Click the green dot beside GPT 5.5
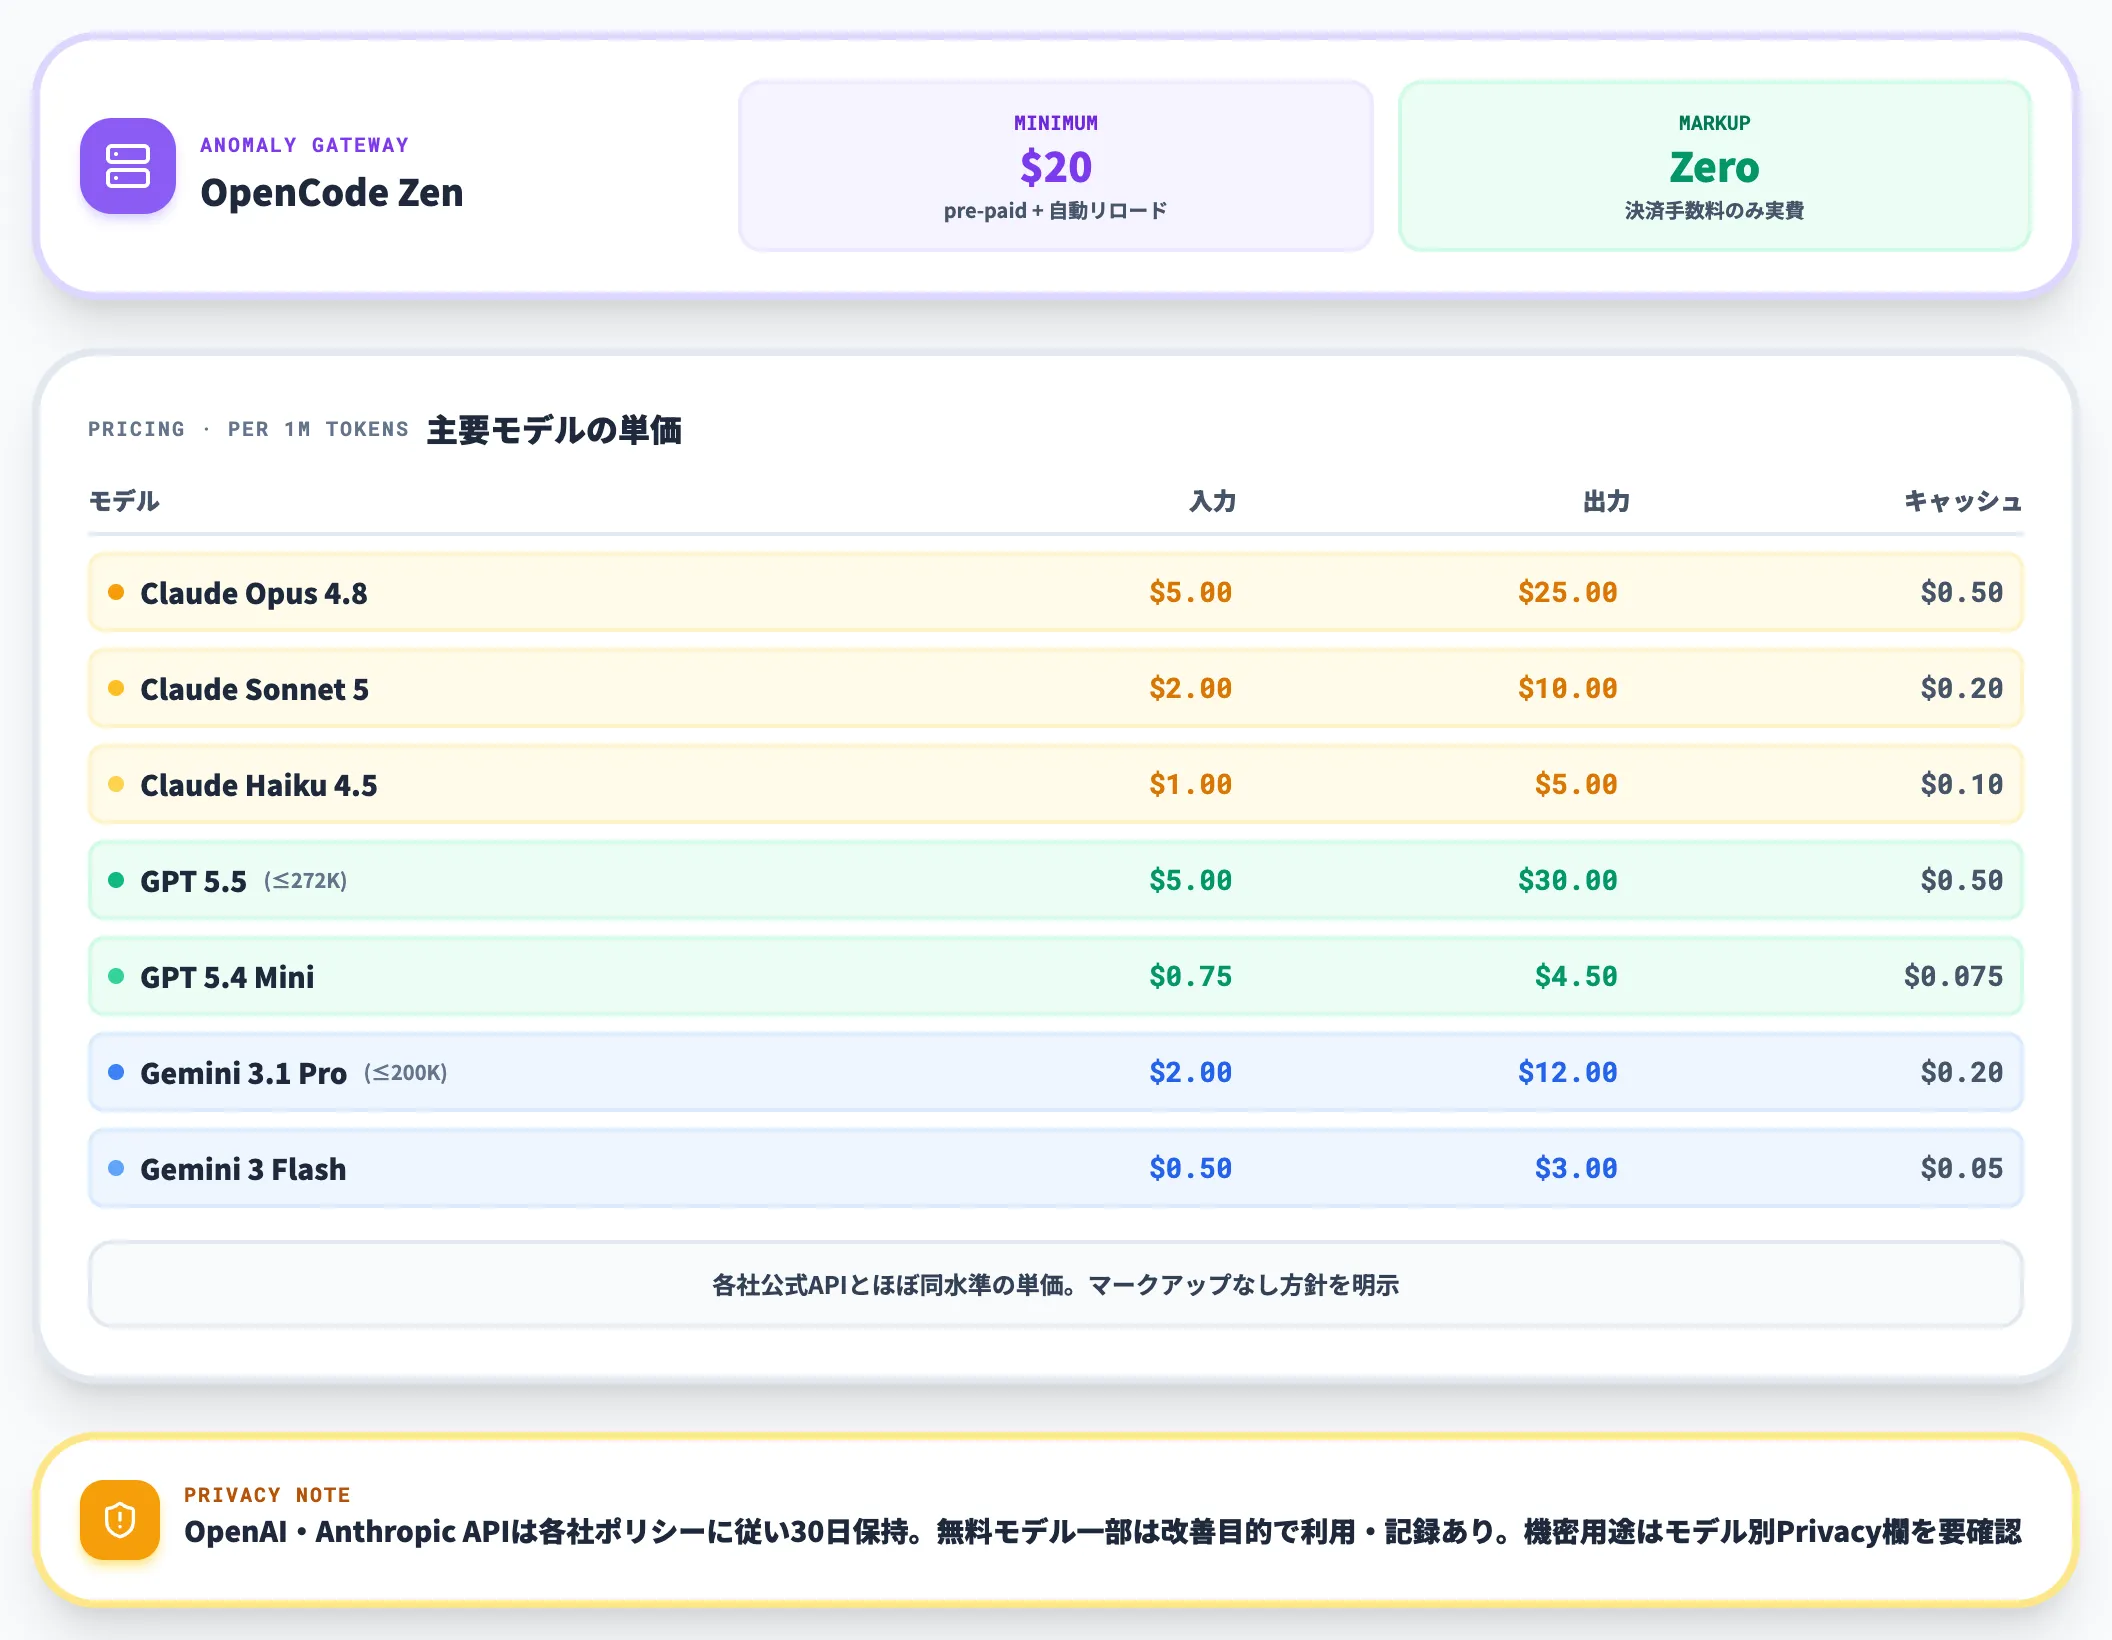 coord(116,880)
